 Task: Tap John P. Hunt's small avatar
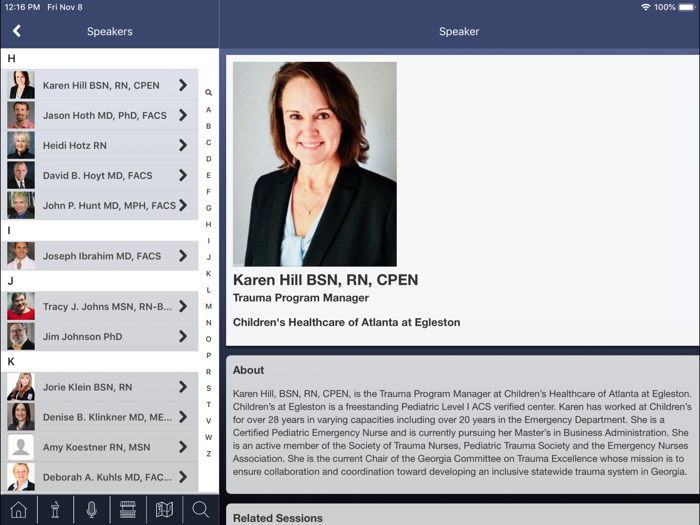(21, 205)
